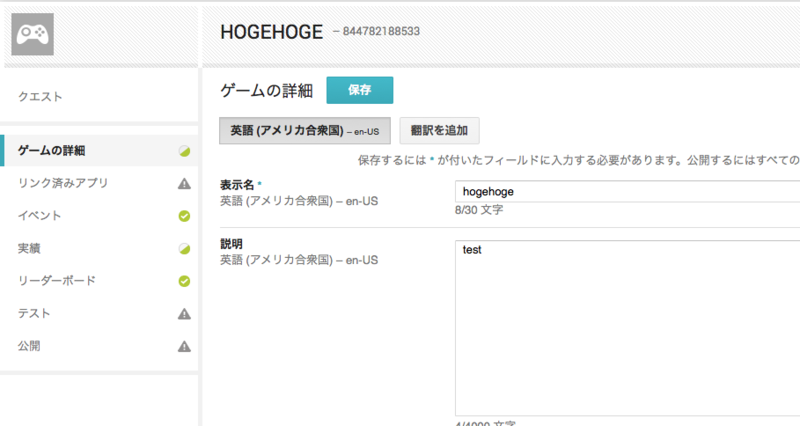Click the 表示名 field label
This screenshot has height=426, width=800.
tap(237, 185)
